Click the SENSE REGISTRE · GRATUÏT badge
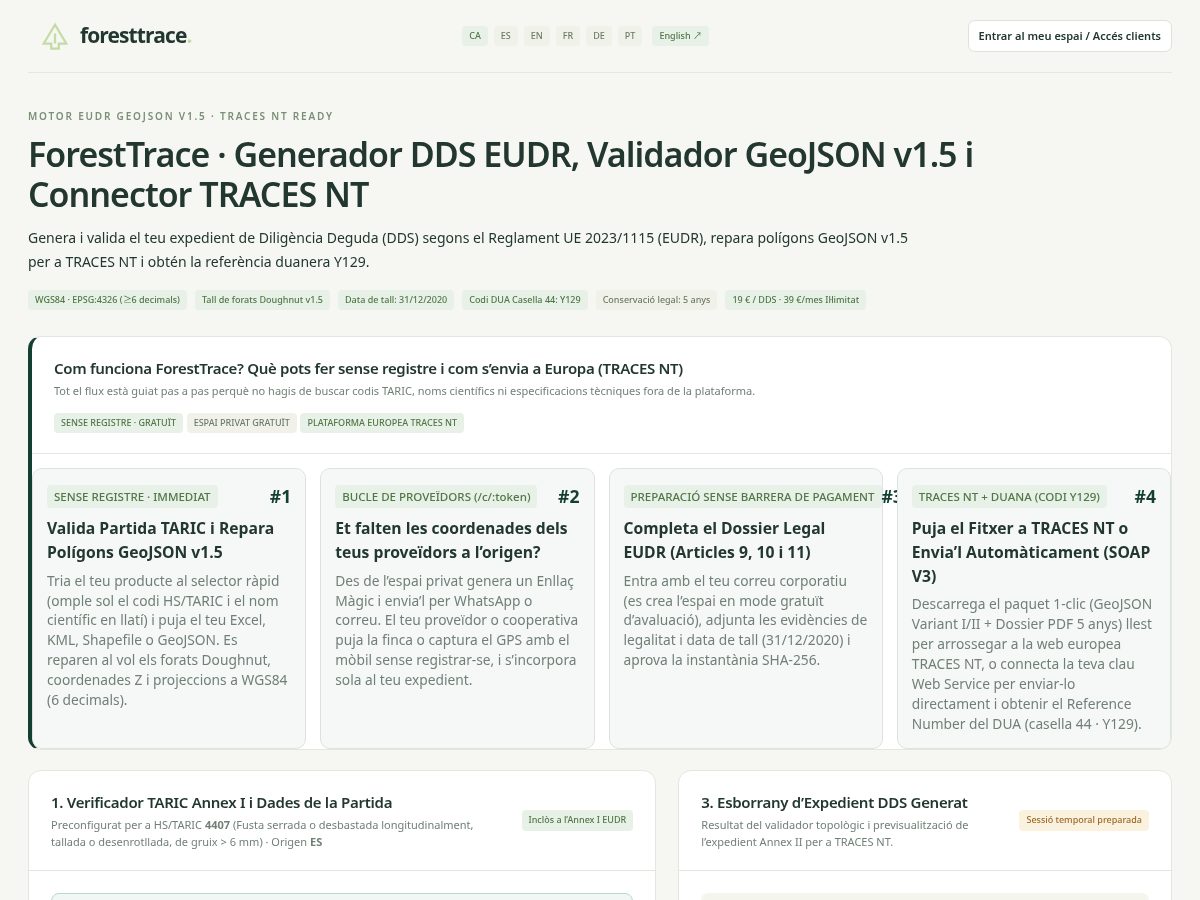 click(118, 423)
